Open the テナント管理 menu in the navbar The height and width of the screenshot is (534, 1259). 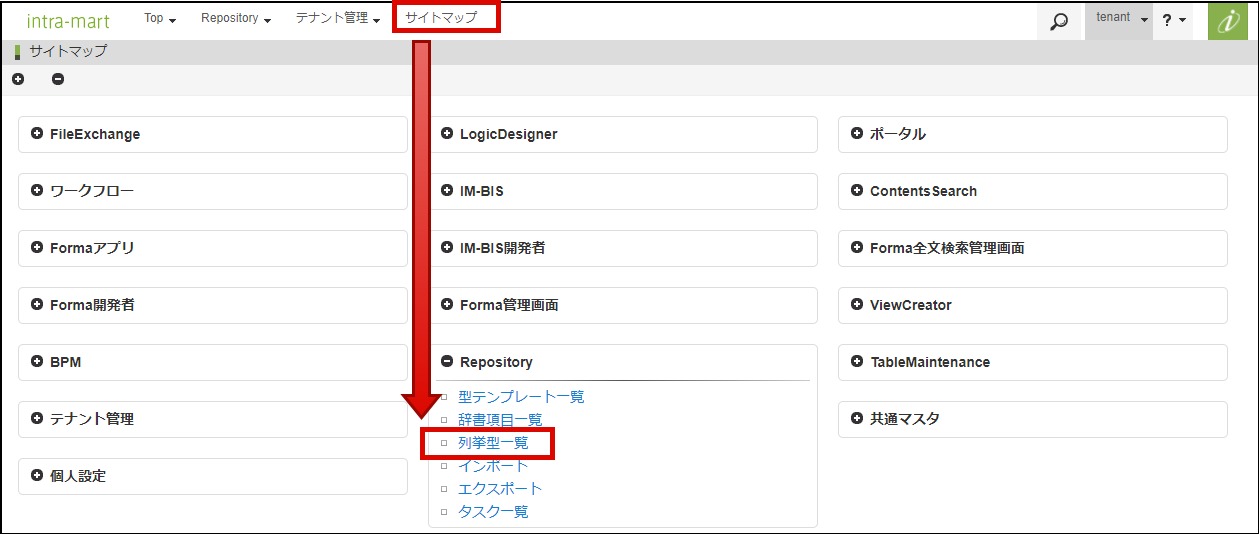[x=338, y=19]
